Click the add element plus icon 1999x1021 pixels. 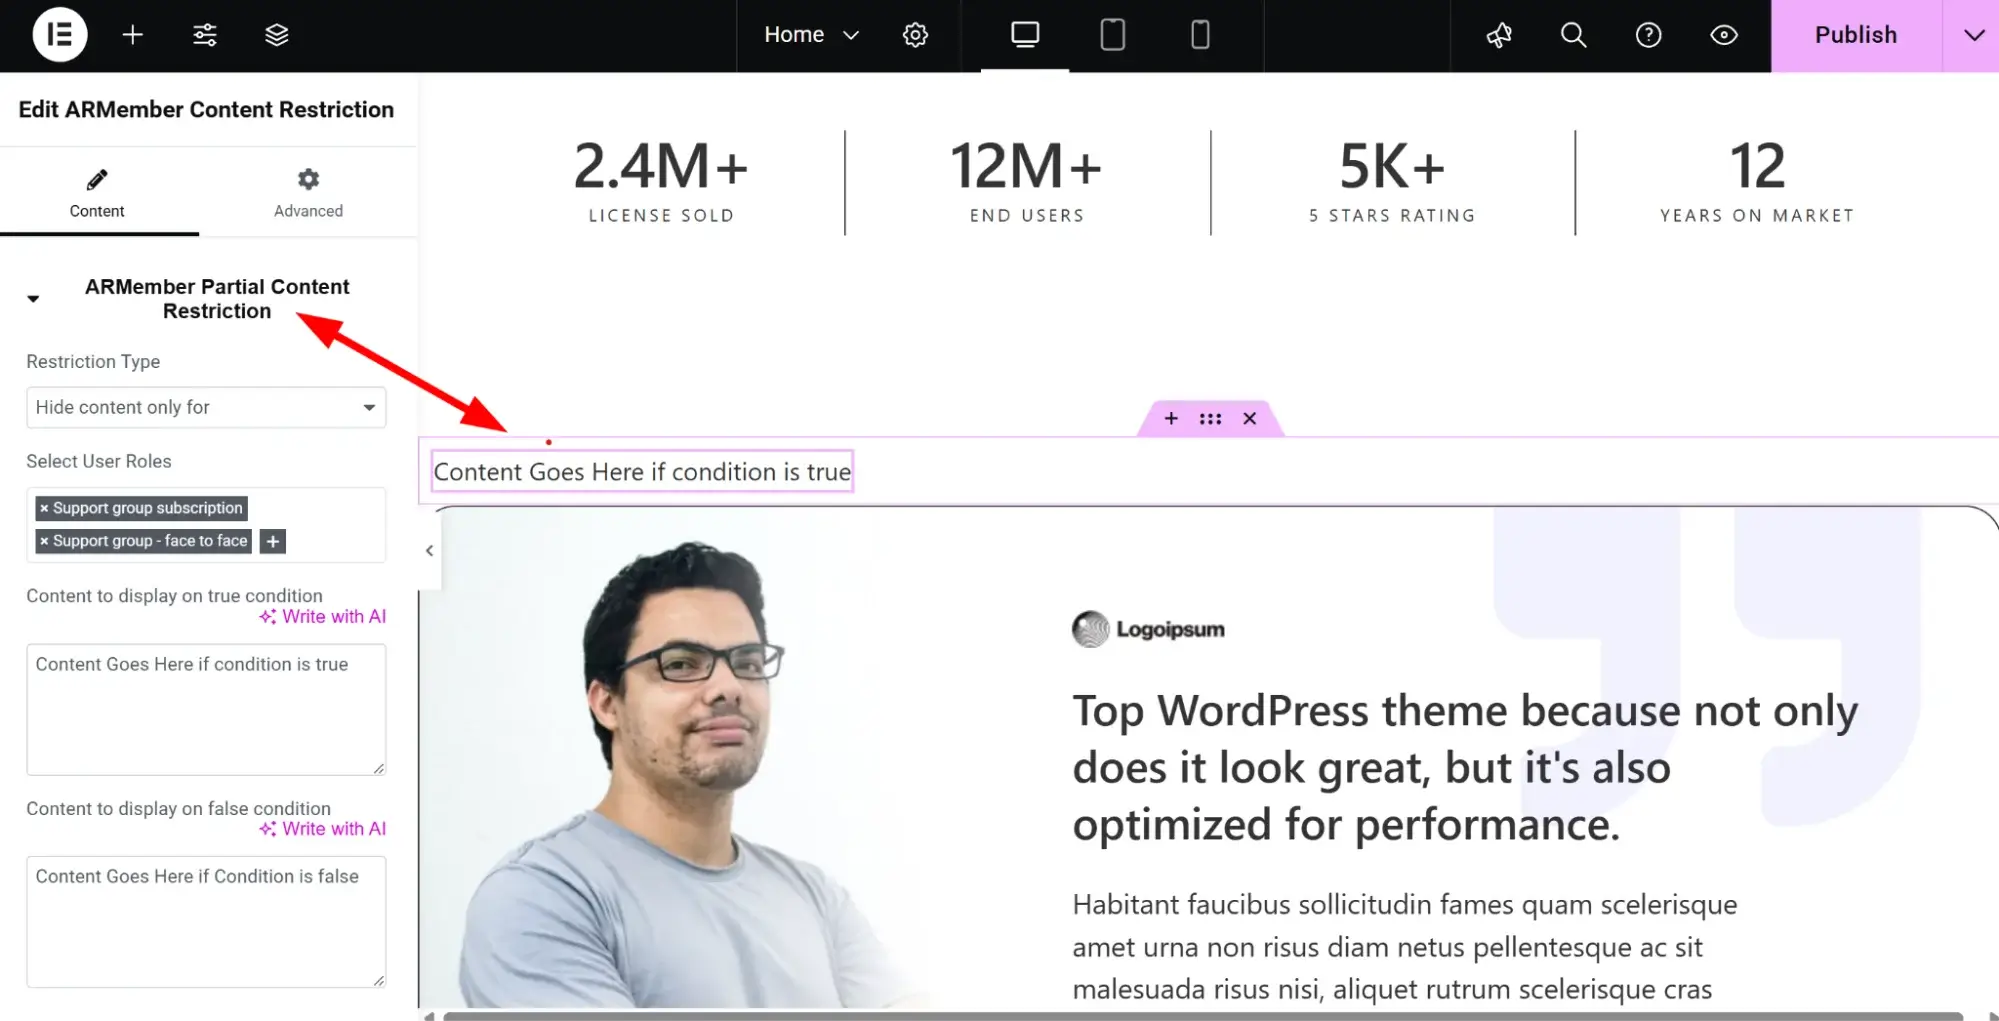pos(132,35)
